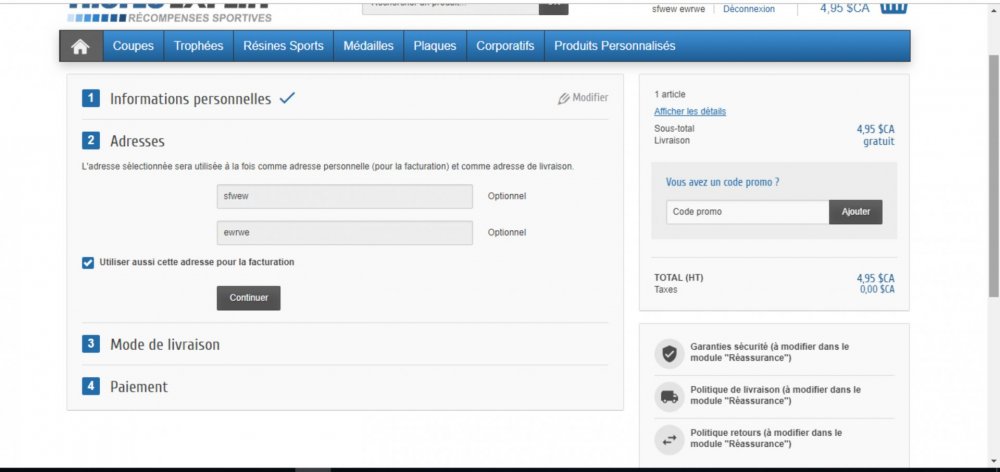The height and width of the screenshot is (472, 1000).
Task: Open the Plaques category
Action: 435,46
